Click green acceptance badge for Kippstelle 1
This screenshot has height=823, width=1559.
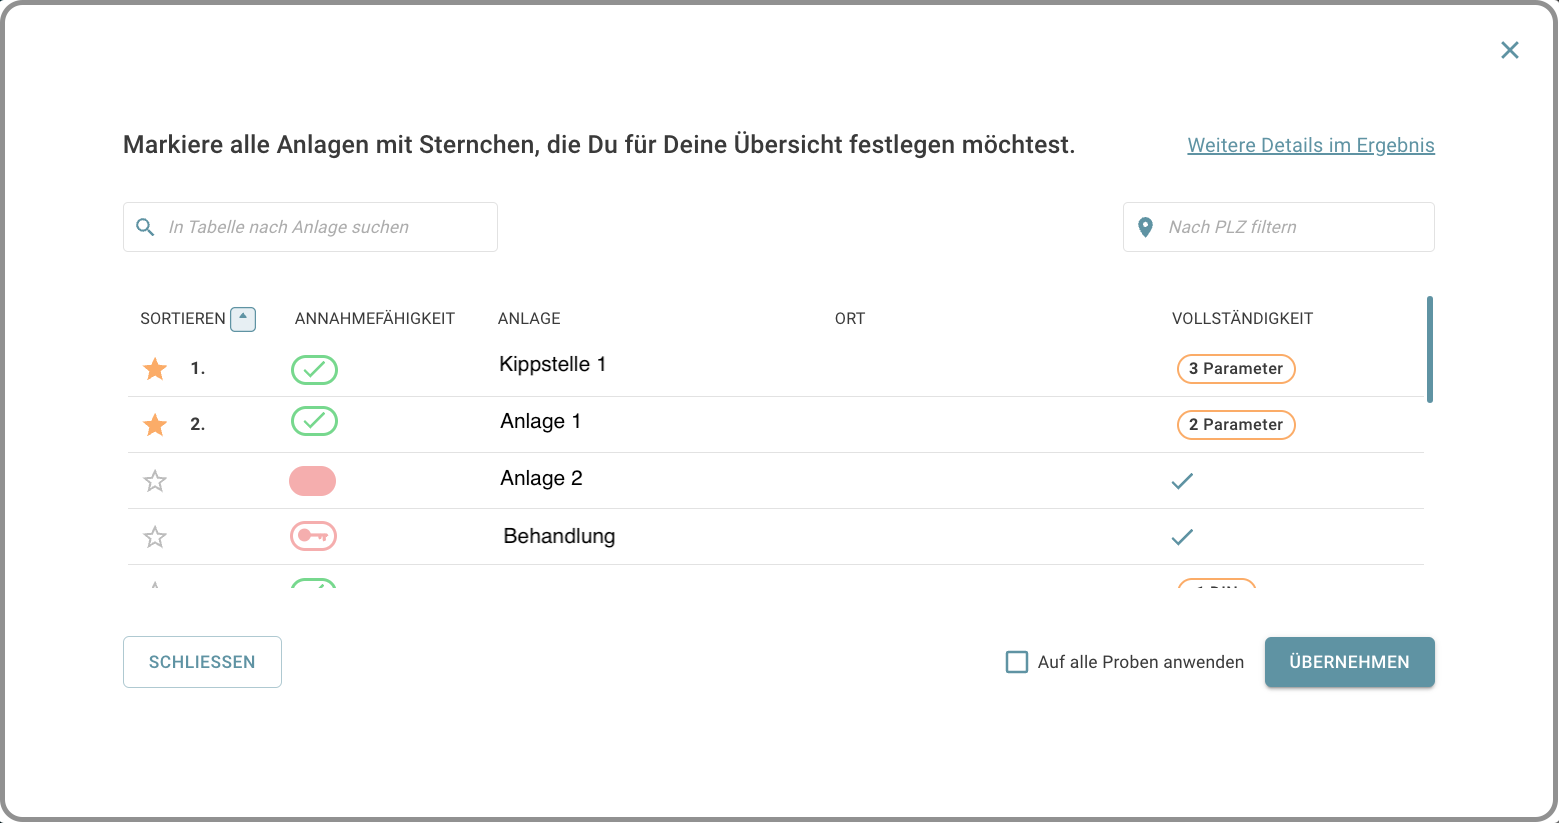314,370
